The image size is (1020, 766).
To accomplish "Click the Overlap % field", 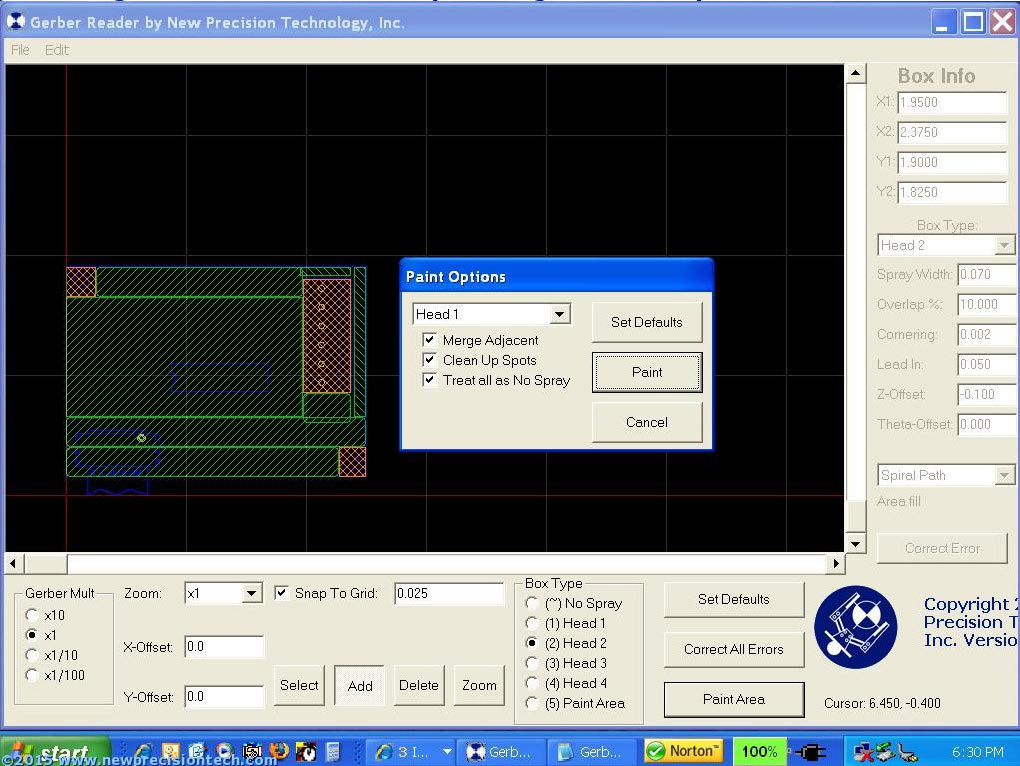I will 987,304.
